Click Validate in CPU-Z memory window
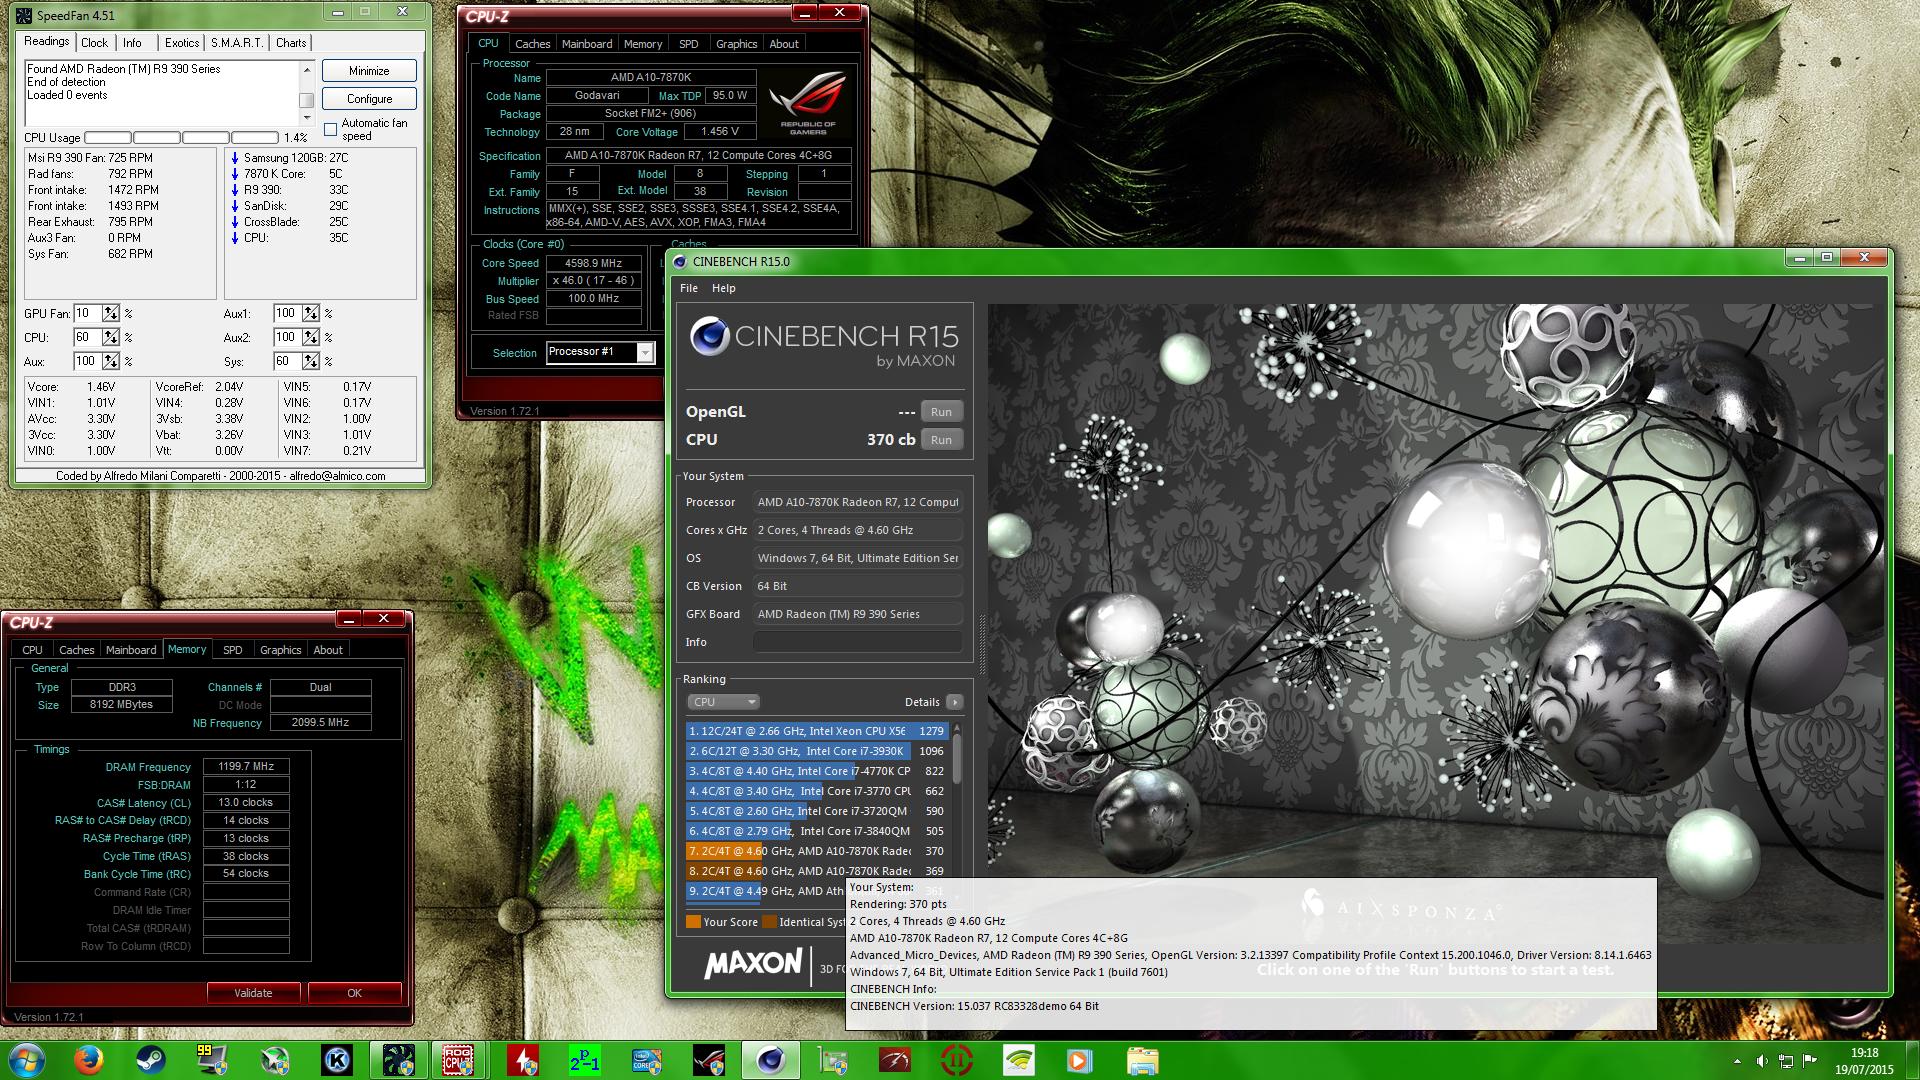 pos(253,993)
